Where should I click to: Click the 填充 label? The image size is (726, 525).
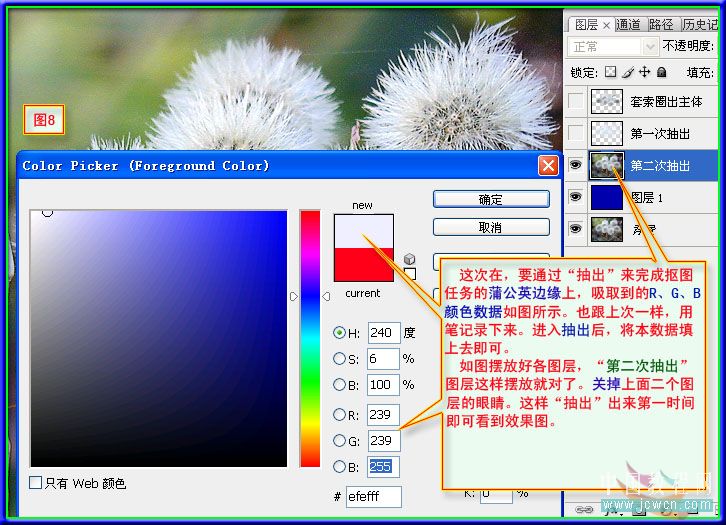[700, 72]
